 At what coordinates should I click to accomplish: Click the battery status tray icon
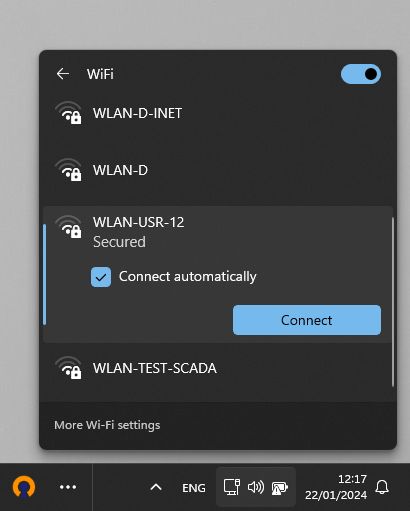(280, 488)
